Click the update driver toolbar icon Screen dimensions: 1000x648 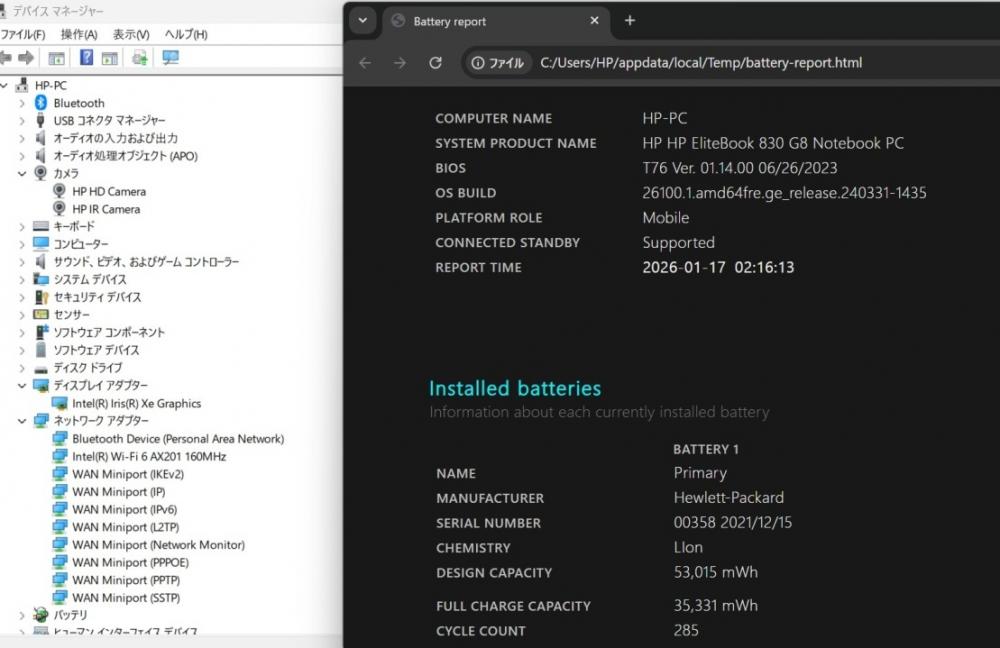(x=140, y=58)
